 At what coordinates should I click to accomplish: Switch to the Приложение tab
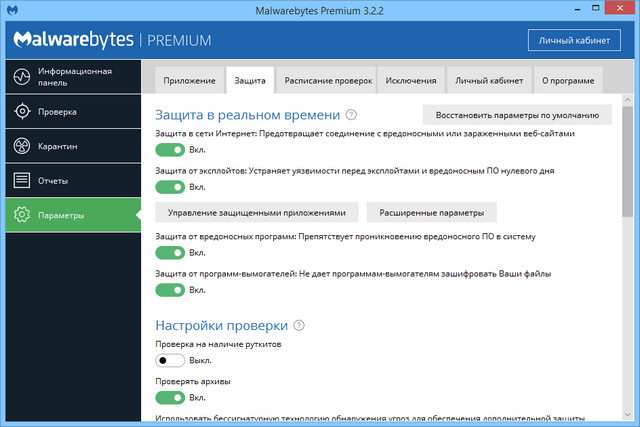click(x=190, y=80)
